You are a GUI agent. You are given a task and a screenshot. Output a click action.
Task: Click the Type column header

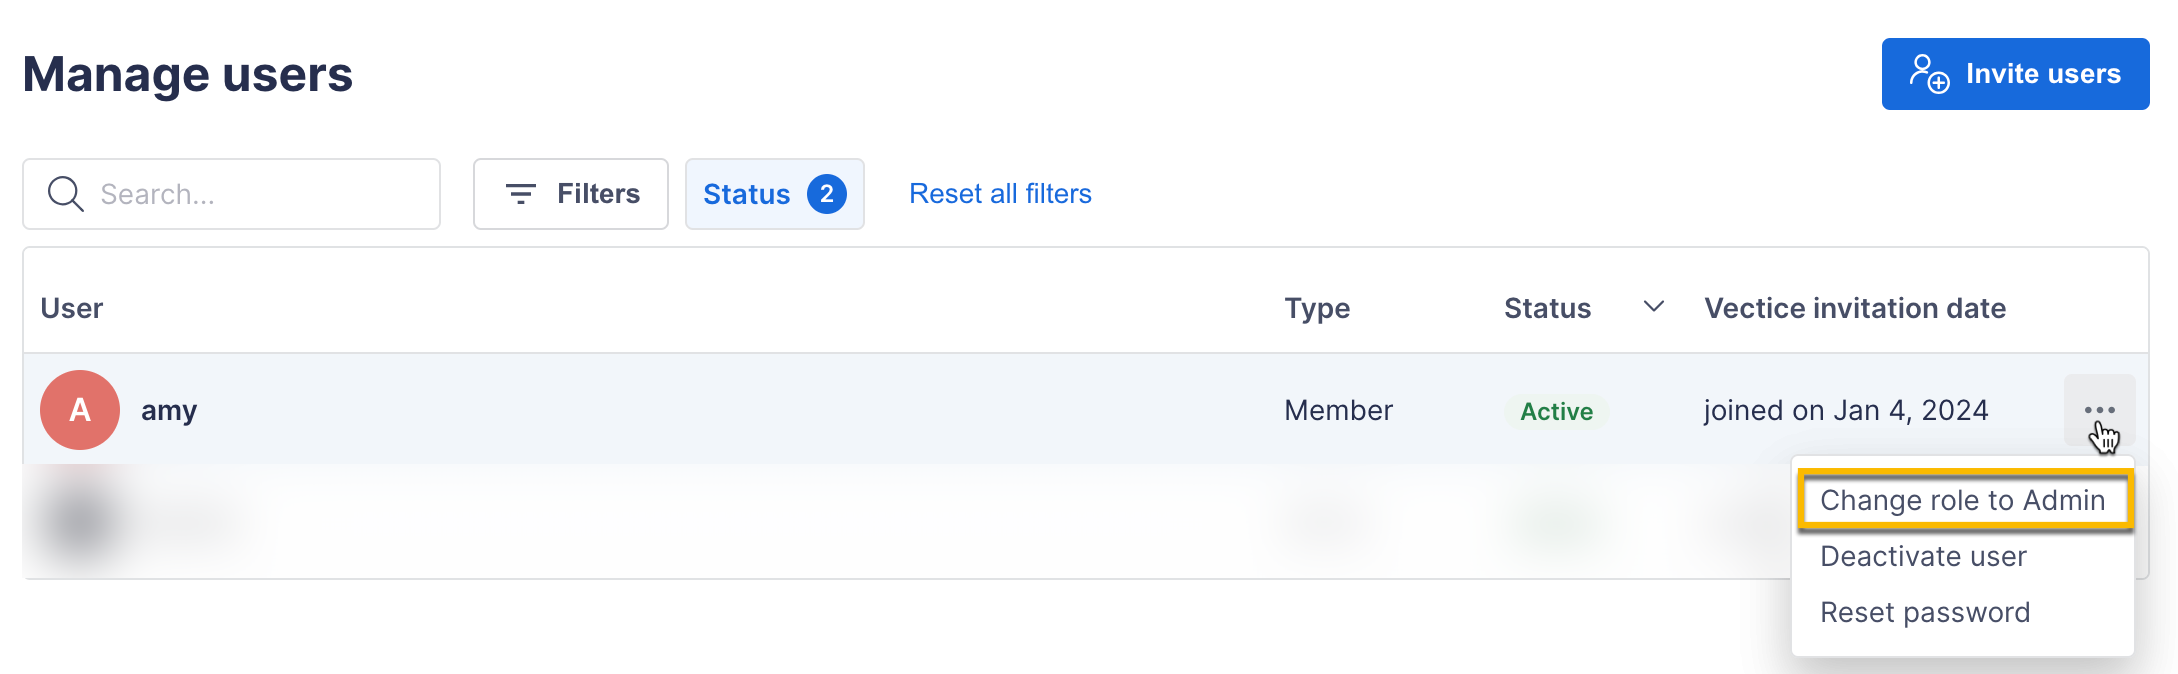tap(1317, 308)
